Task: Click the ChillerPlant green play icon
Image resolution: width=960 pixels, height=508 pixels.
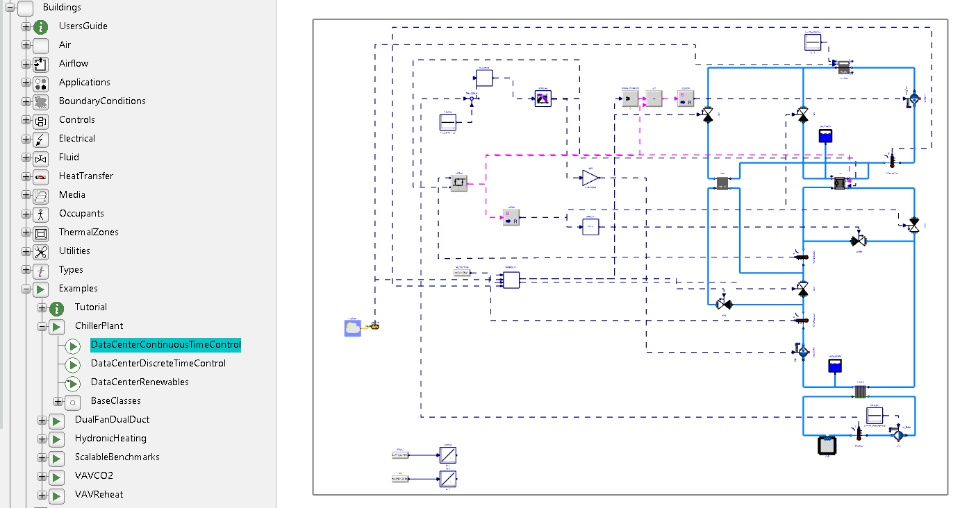Action: click(x=56, y=327)
